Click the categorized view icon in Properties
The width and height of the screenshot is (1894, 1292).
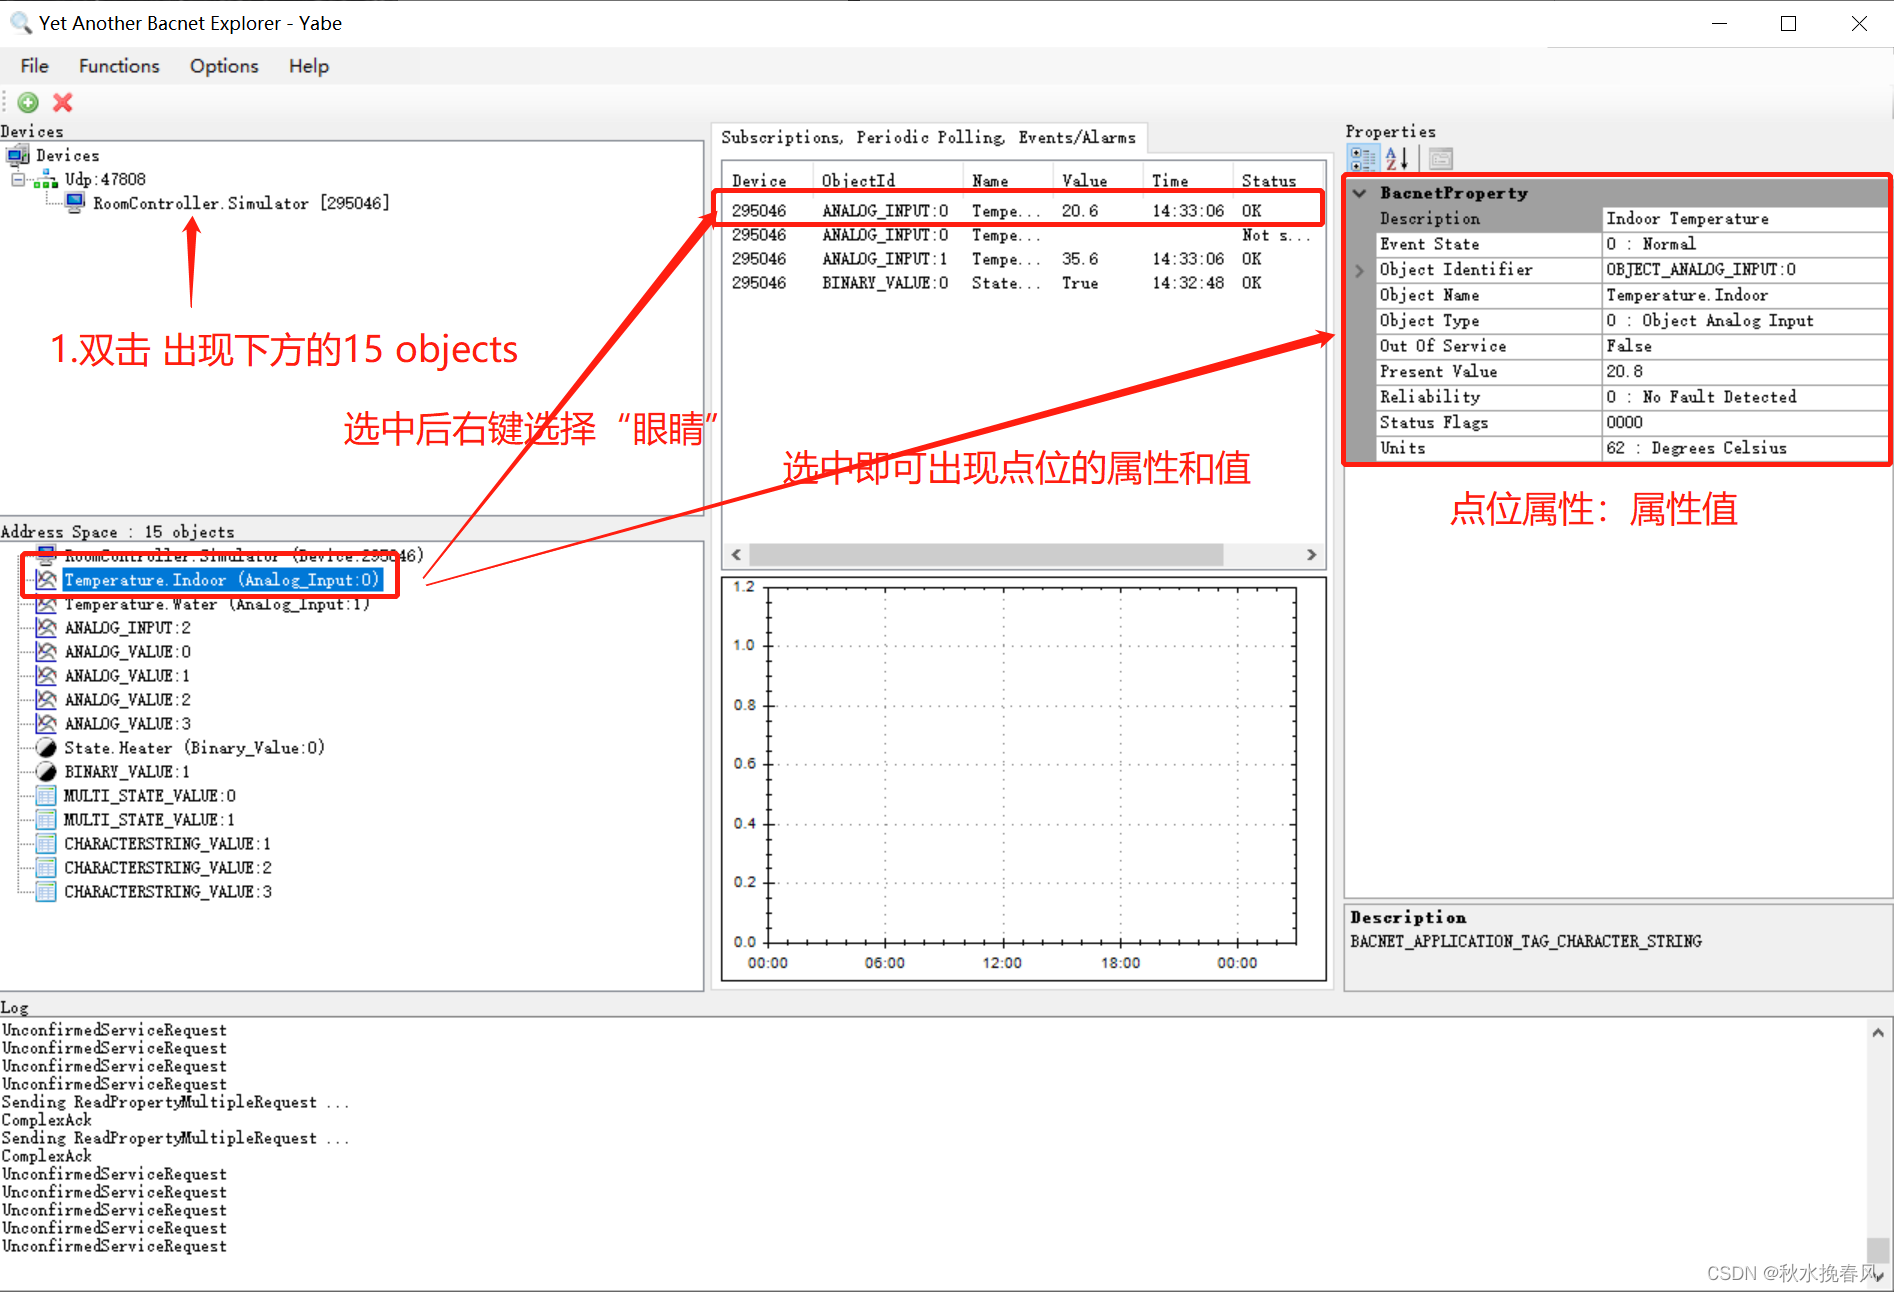[1362, 158]
